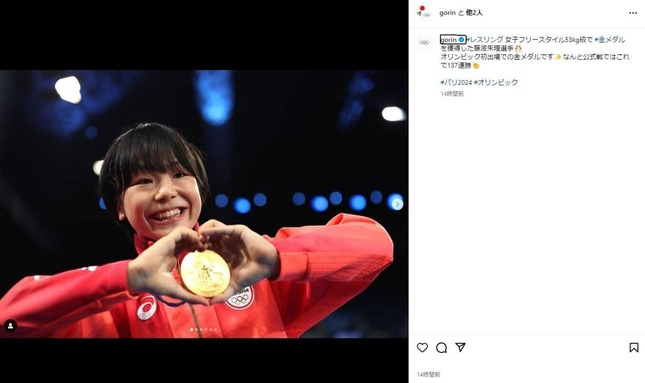Select the second carousel dot indicator
645x383 pixels.
197,330
